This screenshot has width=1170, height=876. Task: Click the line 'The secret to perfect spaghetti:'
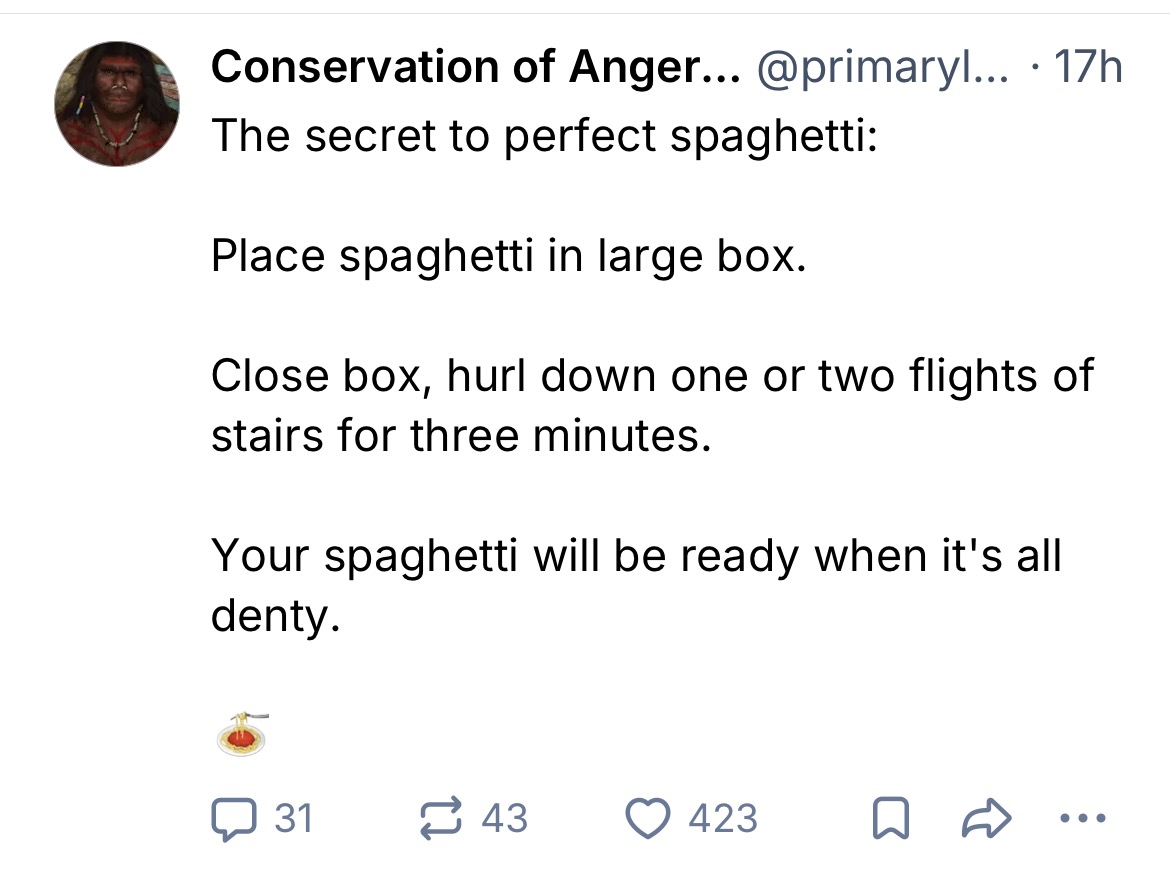coord(544,135)
